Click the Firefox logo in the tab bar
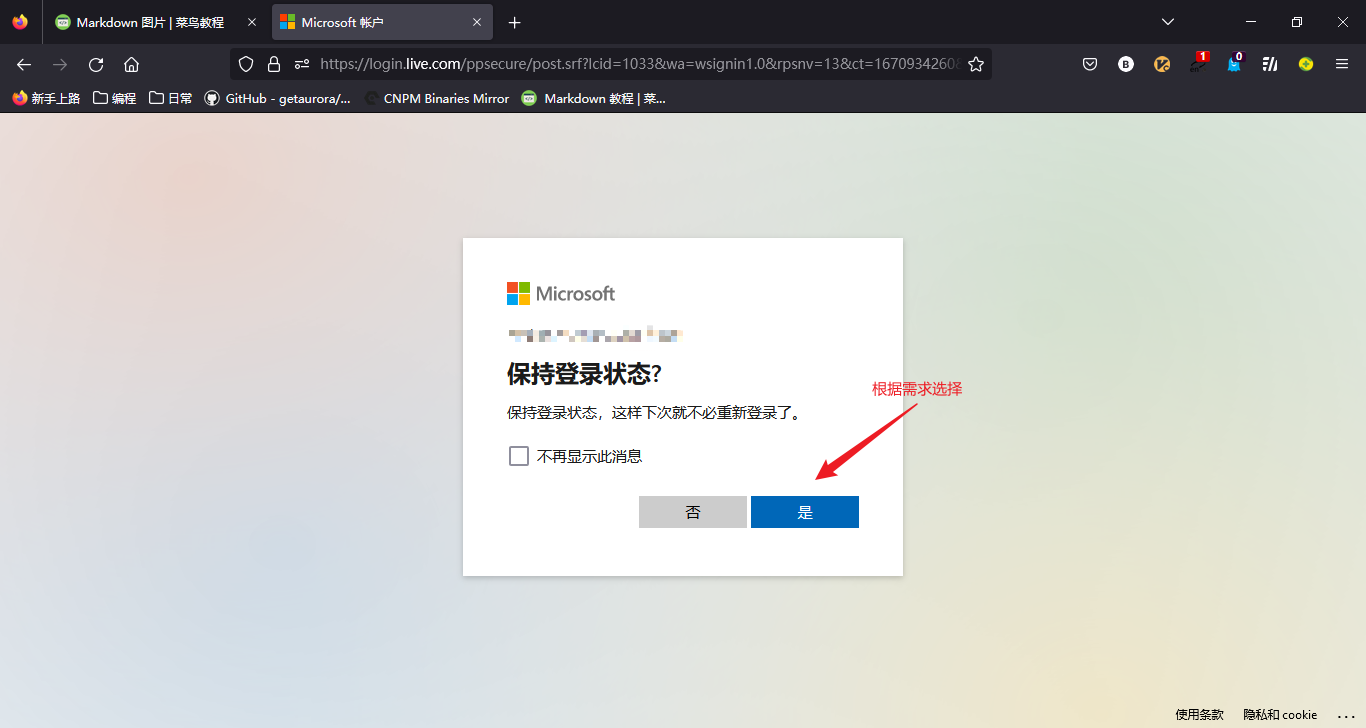The height and width of the screenshot is (728, 1366). pos(20,21)
